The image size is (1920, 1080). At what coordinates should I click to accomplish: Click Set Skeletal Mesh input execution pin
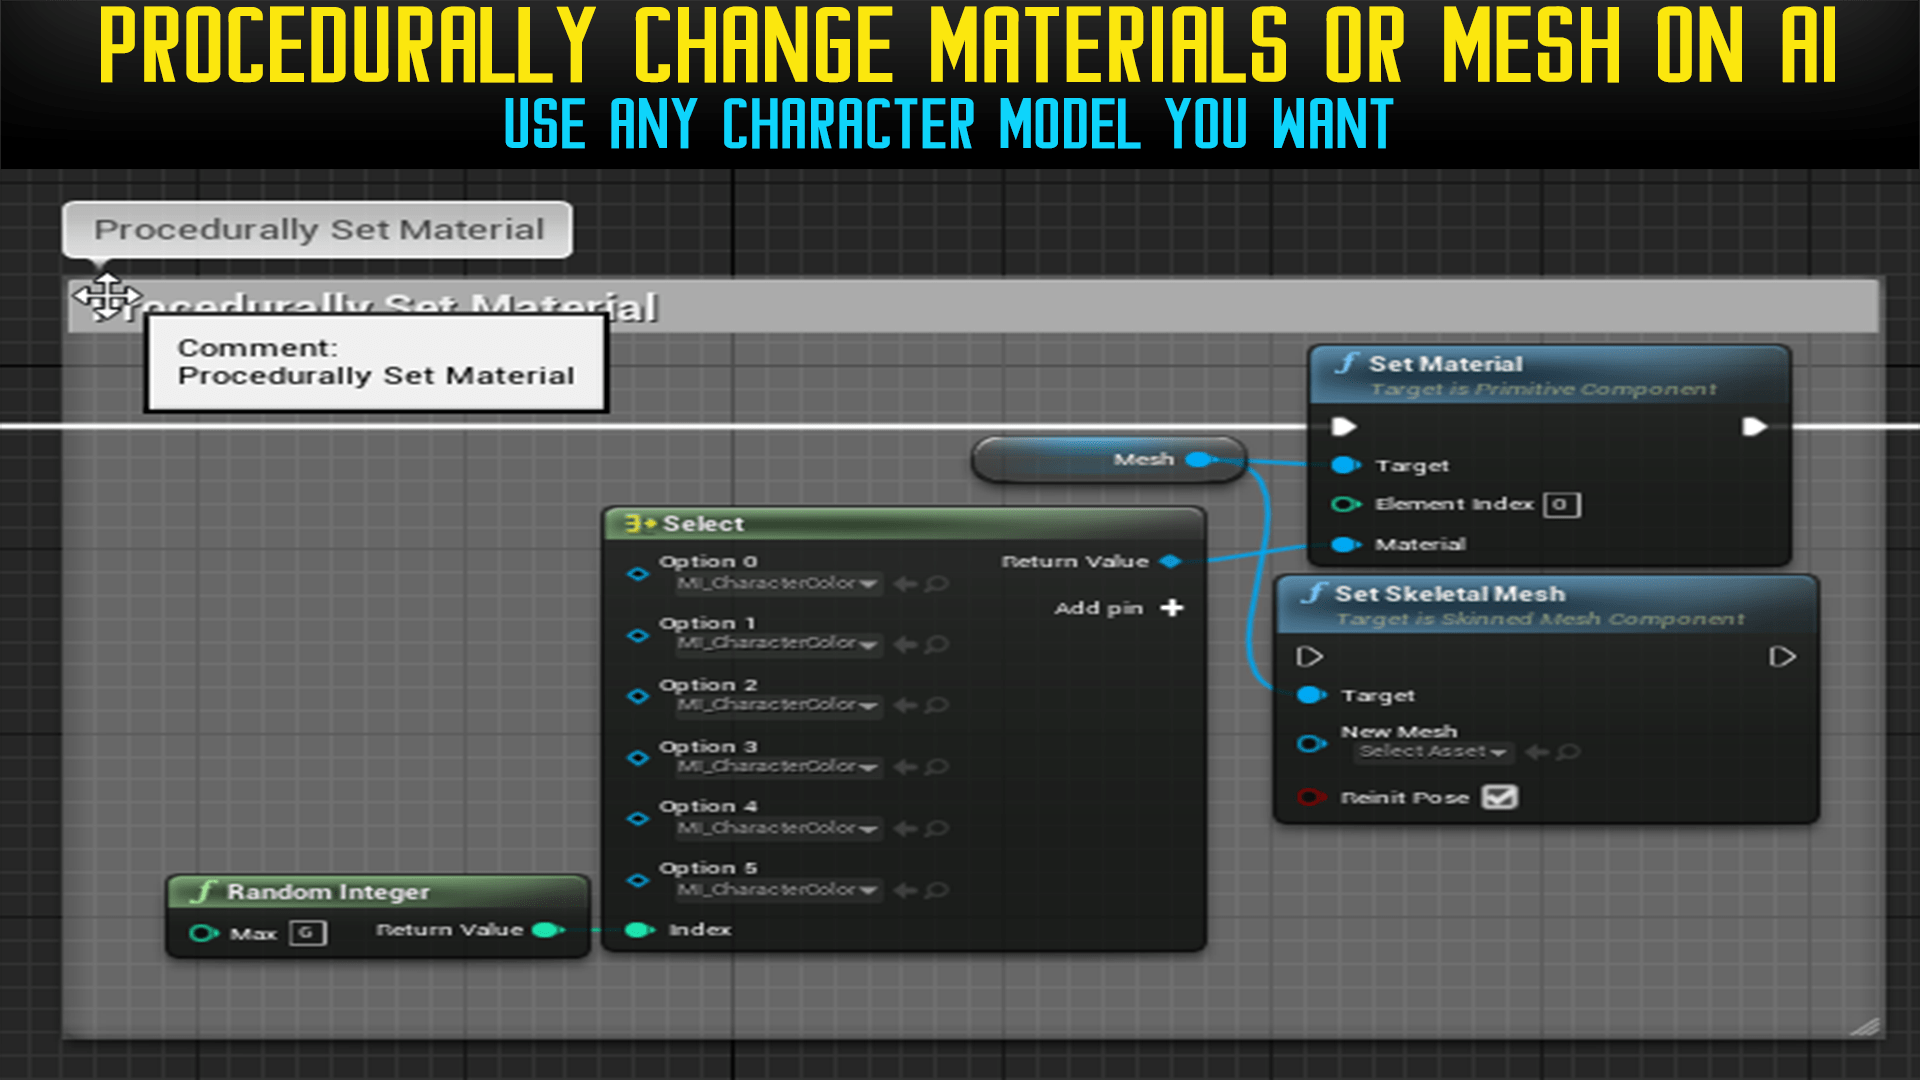click(x=1309, y=657)
